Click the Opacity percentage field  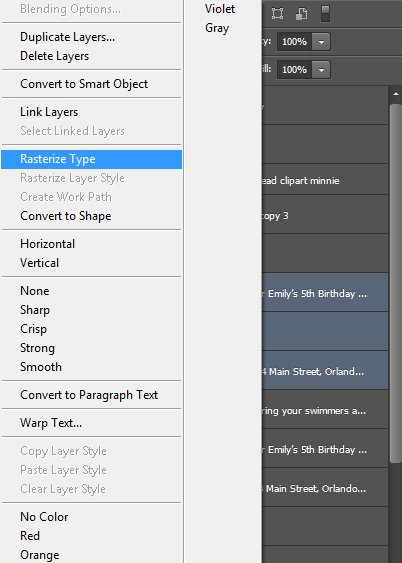click(x=295, y=42)
